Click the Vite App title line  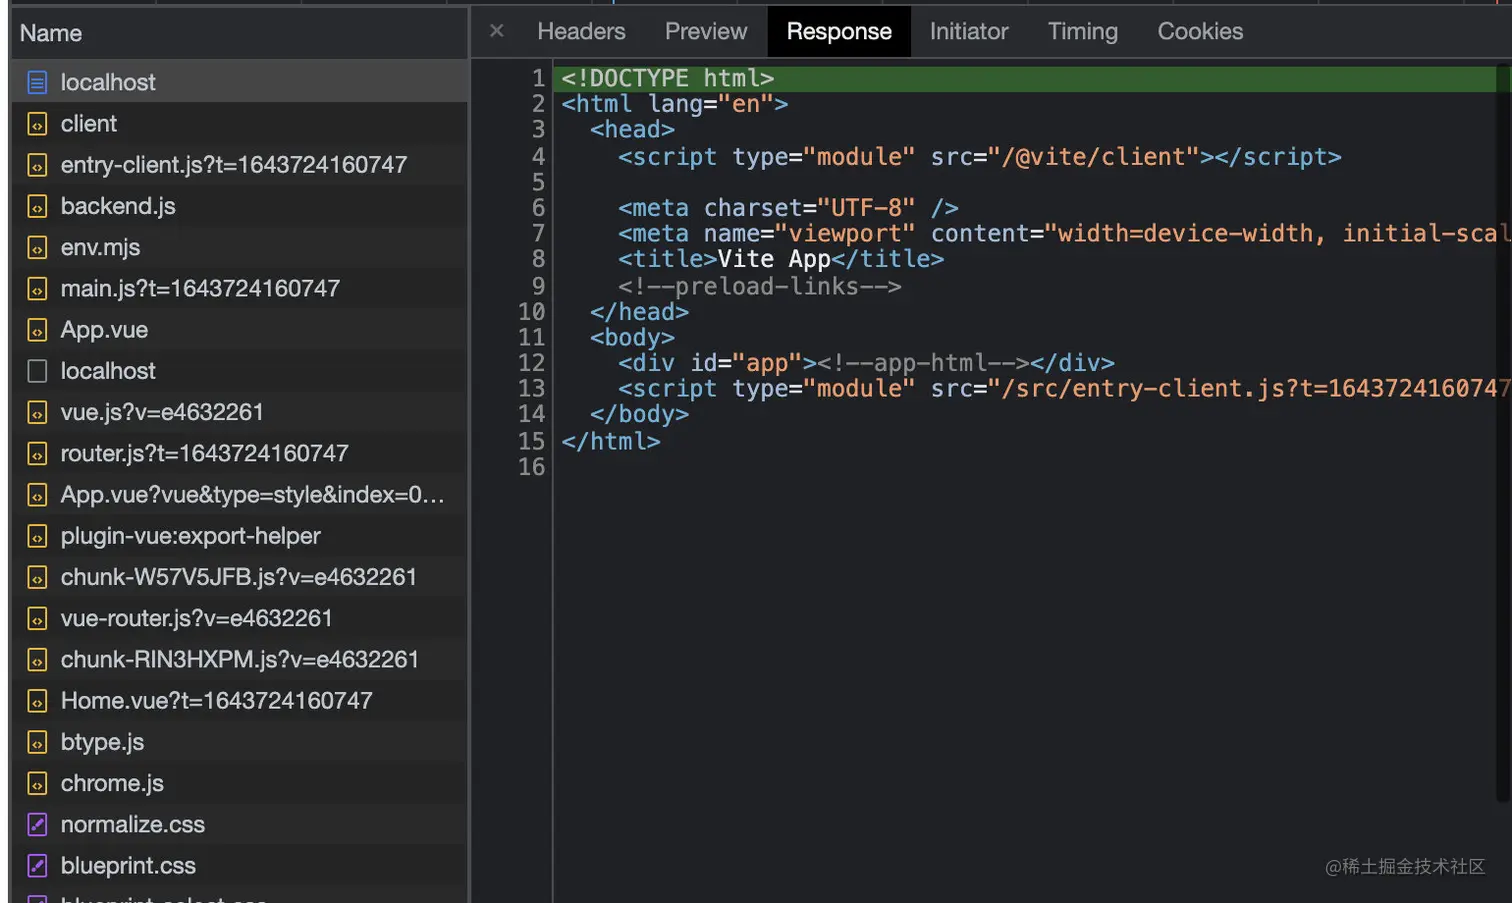(x=781, y=259)
